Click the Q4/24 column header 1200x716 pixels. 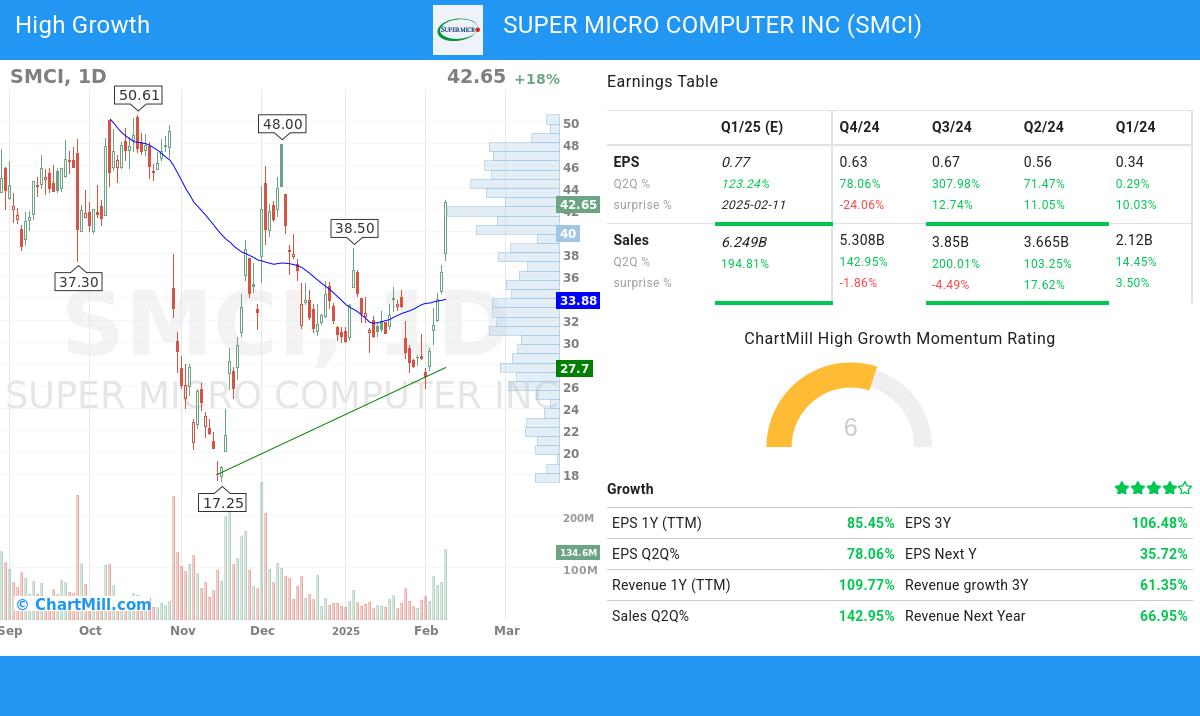coord(859,127)
